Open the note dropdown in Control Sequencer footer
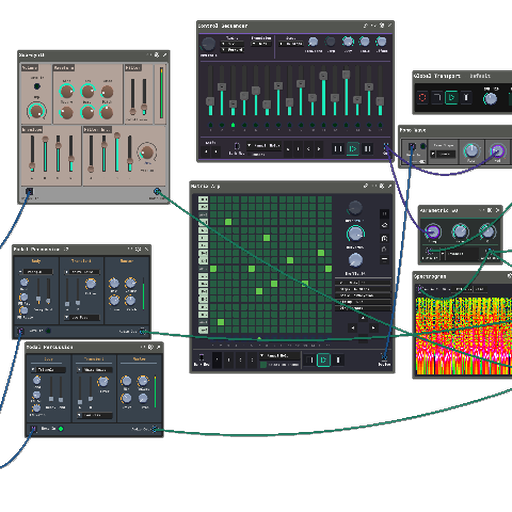 tap(264, 146)
